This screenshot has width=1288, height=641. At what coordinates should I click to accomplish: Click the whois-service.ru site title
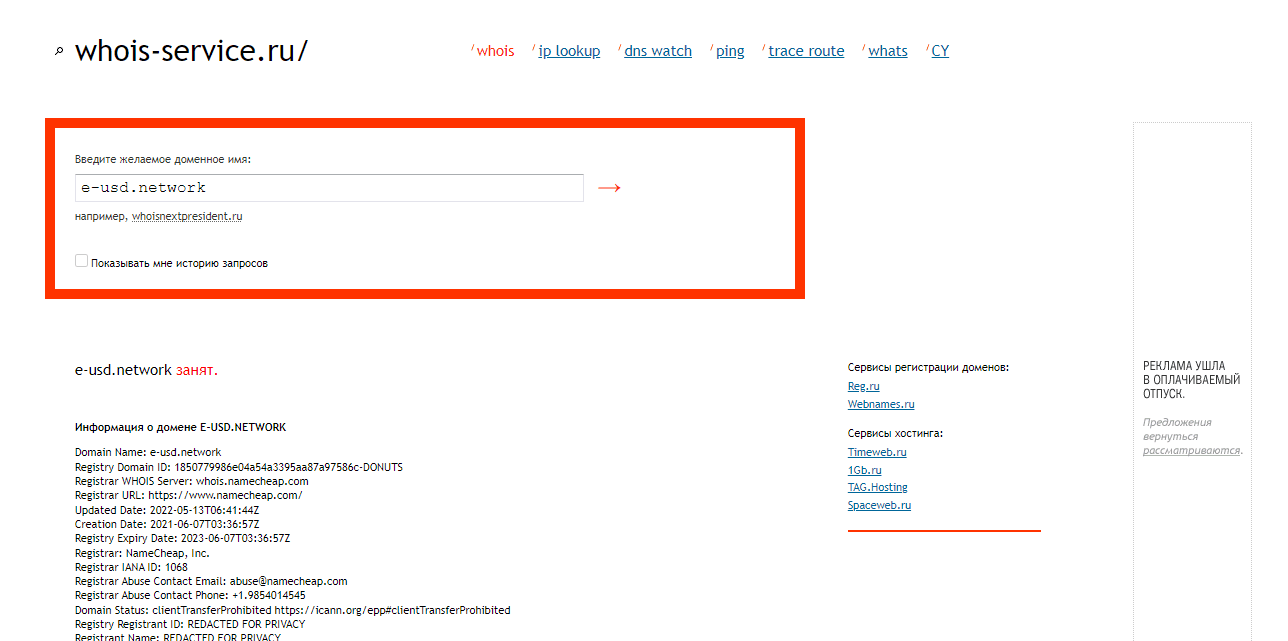(x=191, y=51)
